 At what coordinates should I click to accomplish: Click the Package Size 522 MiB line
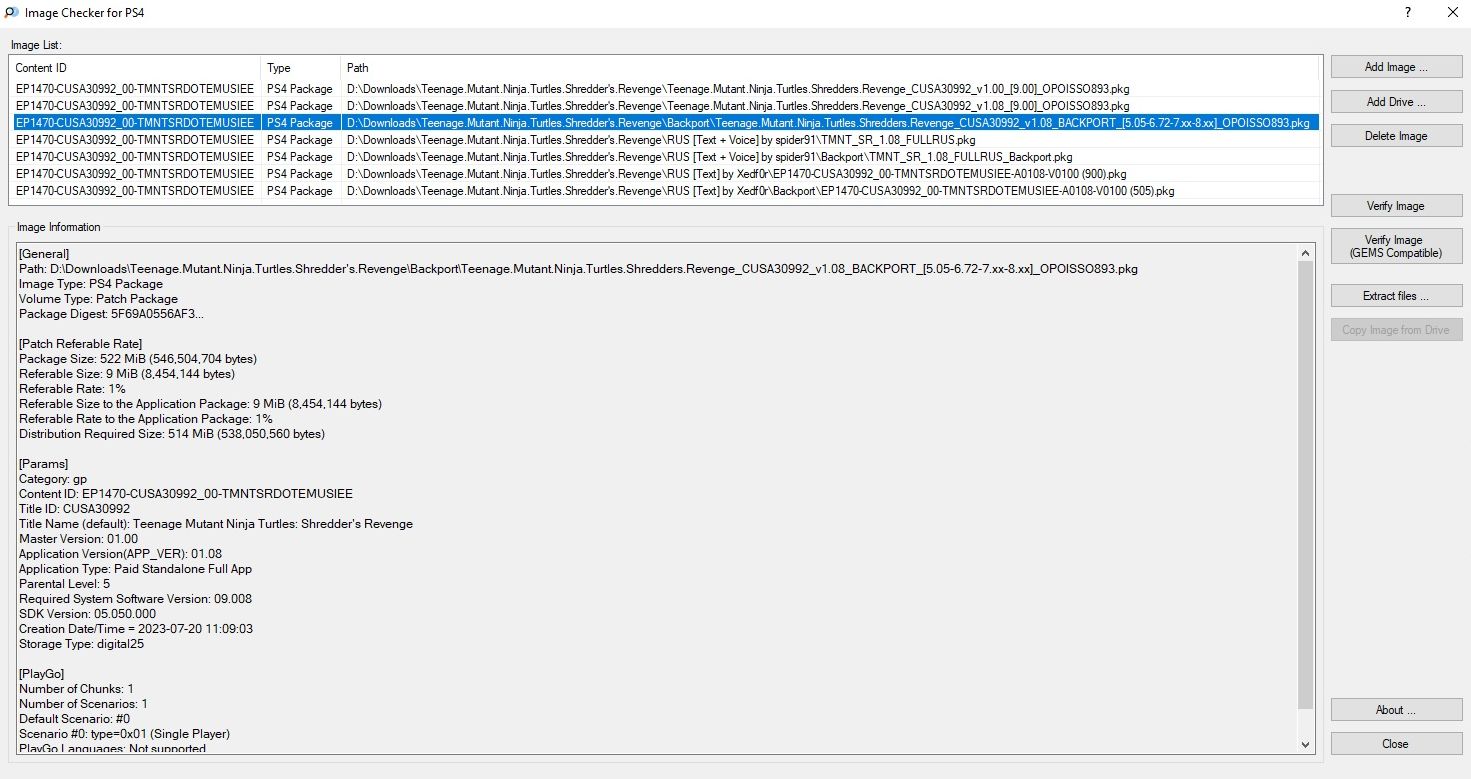tap(138, 359)
